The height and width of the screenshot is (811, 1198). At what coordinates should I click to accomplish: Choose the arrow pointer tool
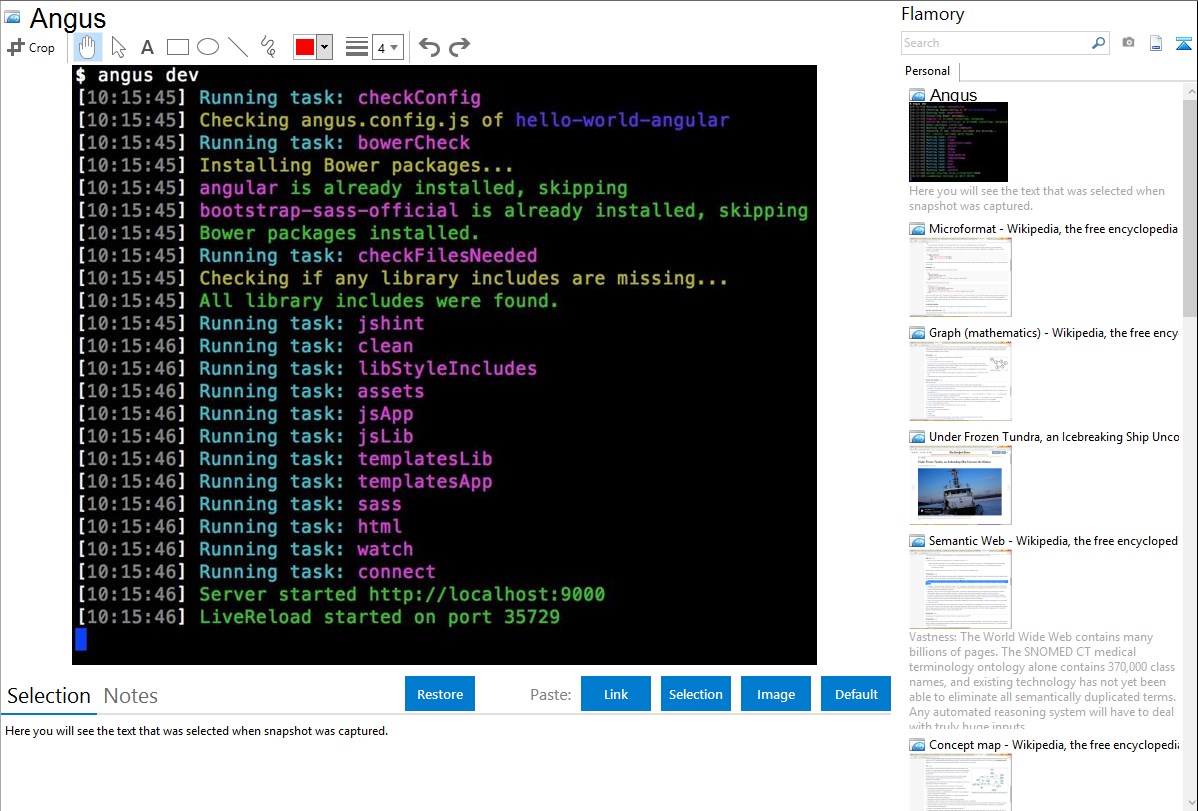click(118, 47)
